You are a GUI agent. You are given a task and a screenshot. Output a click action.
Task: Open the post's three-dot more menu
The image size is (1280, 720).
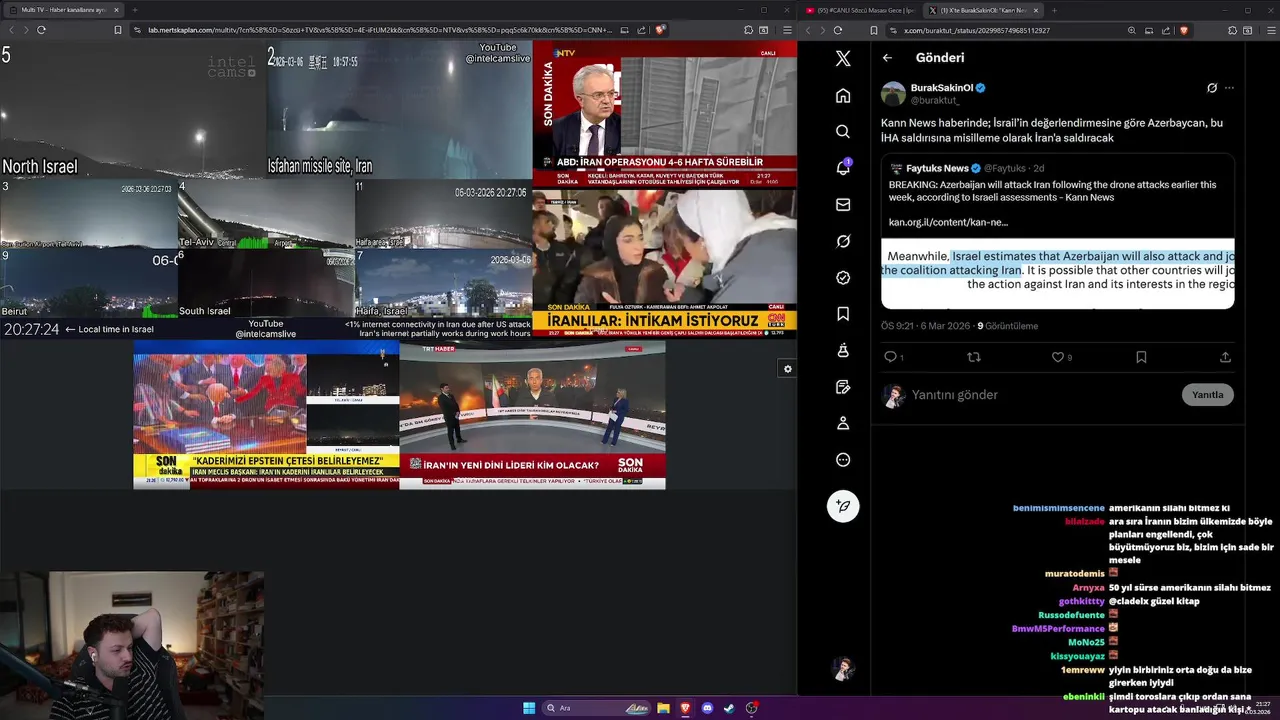(x=1229, y=88)
